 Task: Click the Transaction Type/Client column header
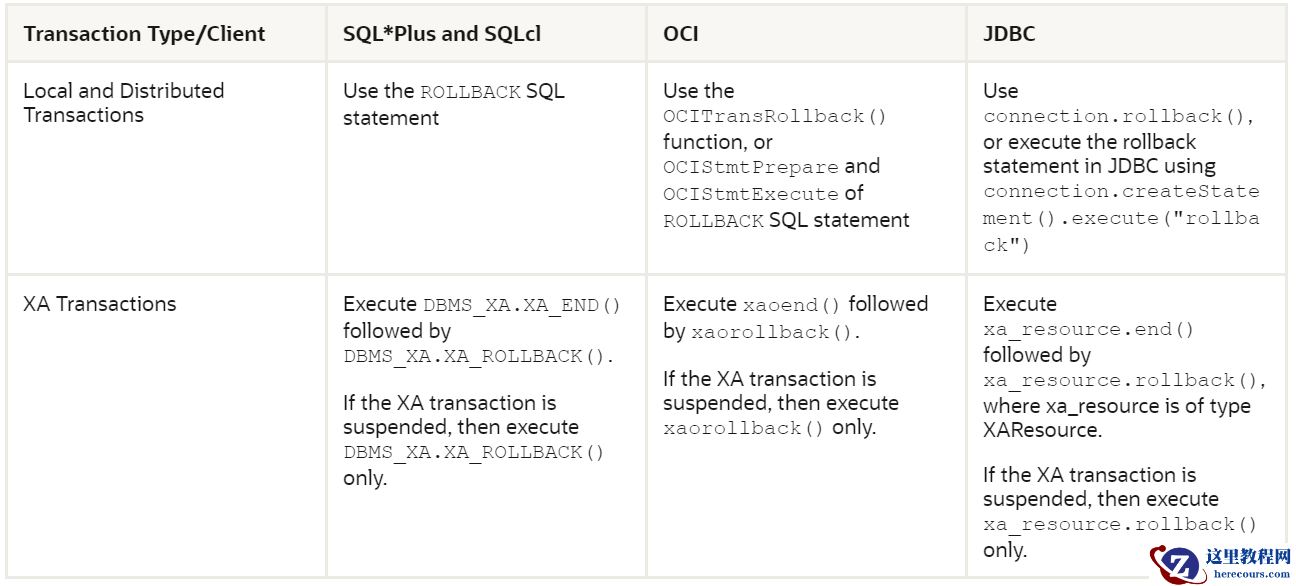144,34
